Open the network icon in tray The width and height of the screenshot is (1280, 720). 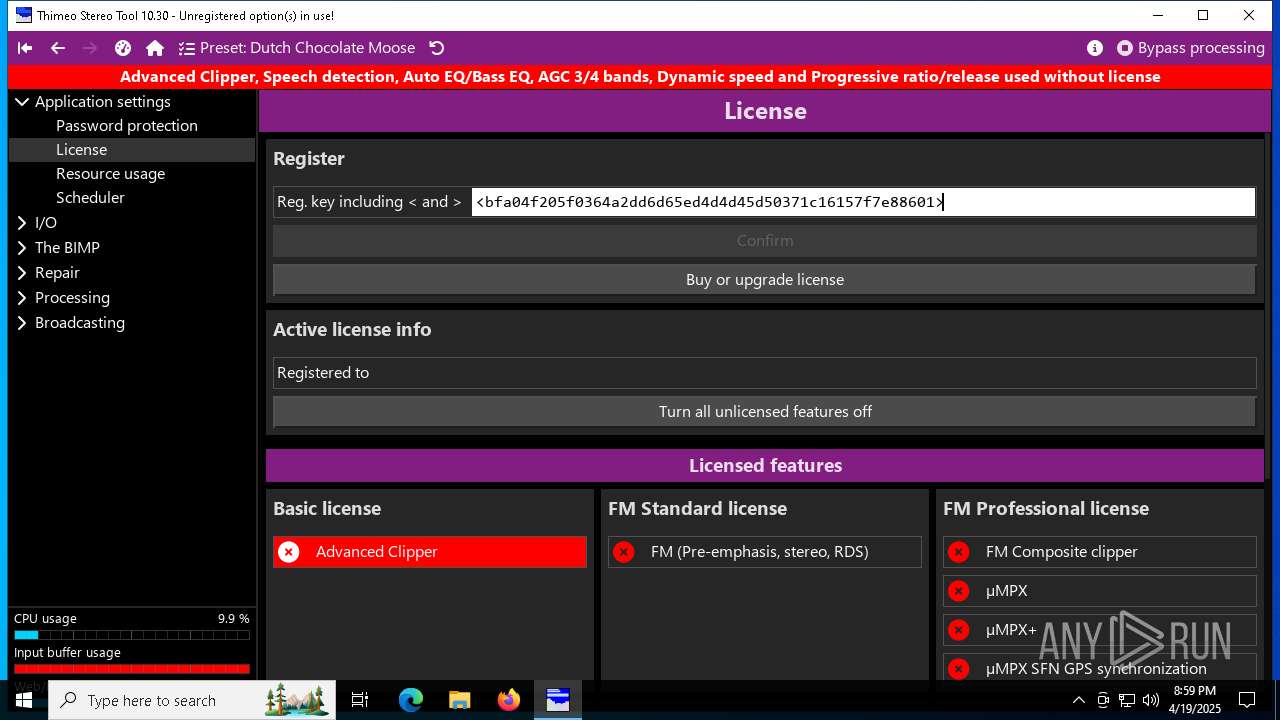point(1127,700)
